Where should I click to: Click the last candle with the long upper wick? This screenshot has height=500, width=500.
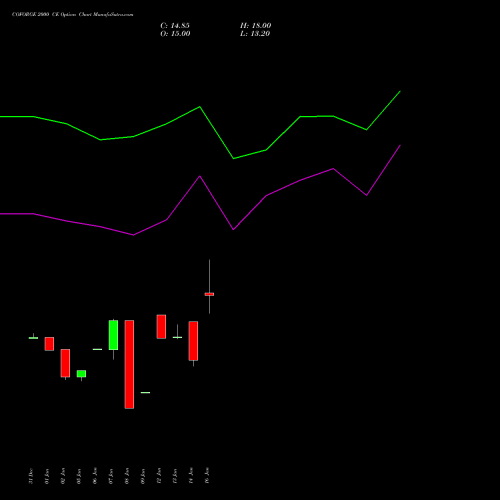[209, 294]
